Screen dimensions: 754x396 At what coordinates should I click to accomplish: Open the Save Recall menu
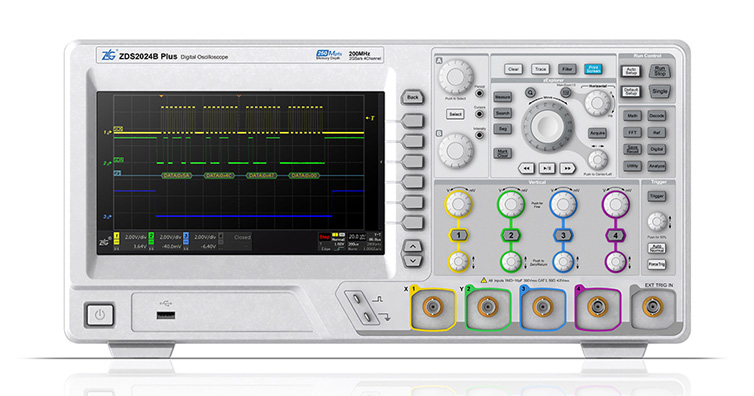pyautogui.click(x=632, y=149)
